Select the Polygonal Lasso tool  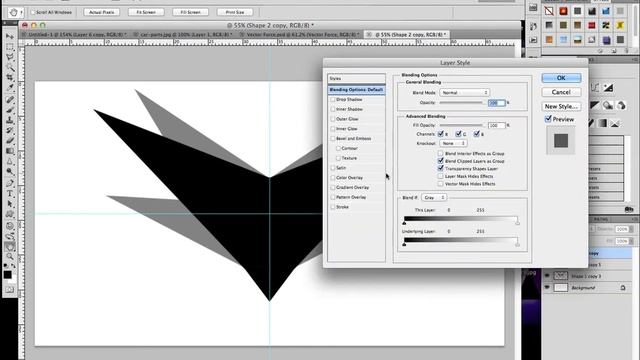pyautogui.click(x=10, y=57)
